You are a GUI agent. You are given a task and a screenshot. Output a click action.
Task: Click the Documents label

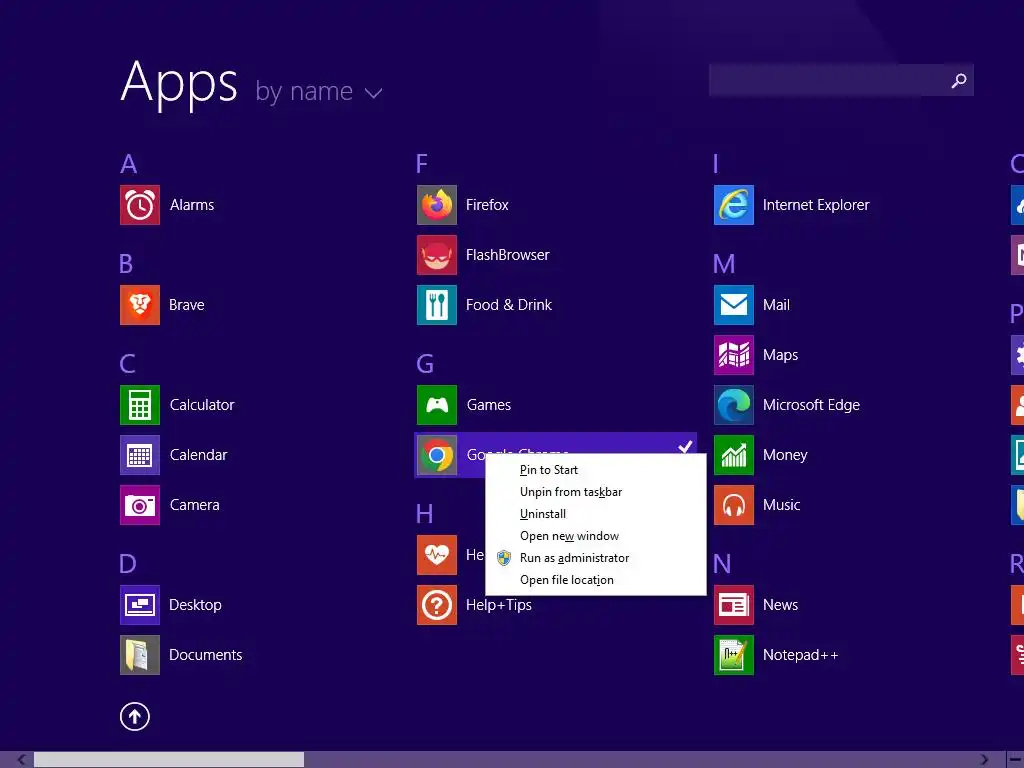tap(206, 655)
